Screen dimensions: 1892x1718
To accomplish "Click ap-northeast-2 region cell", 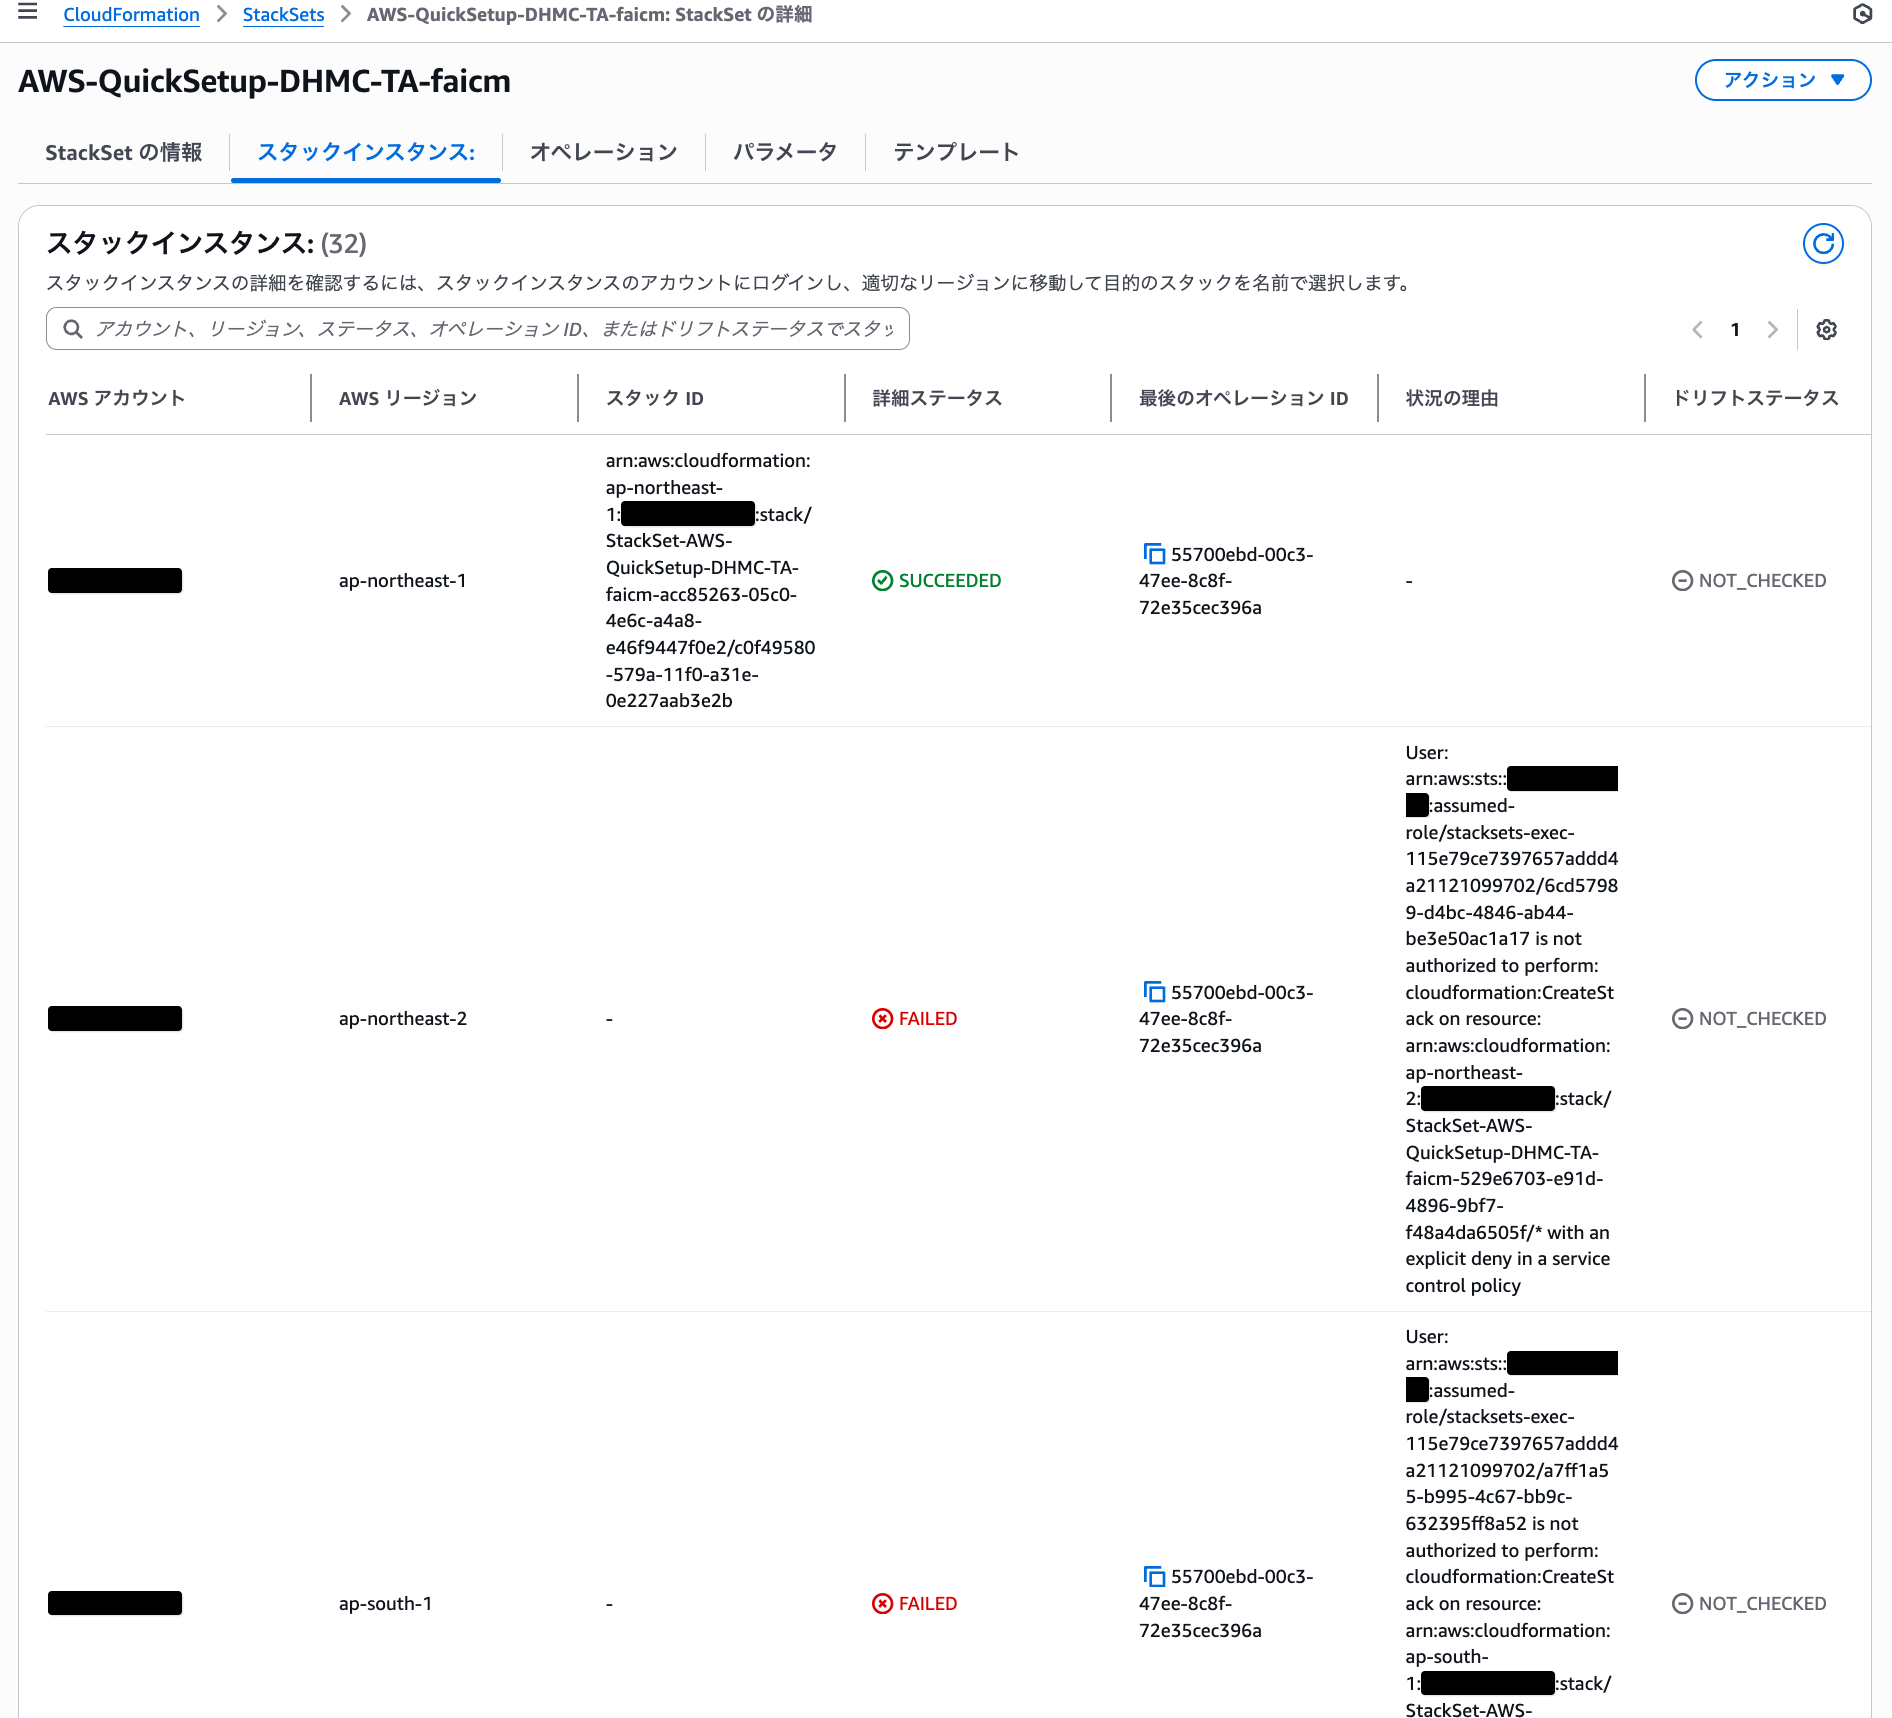I will 403,1019.
